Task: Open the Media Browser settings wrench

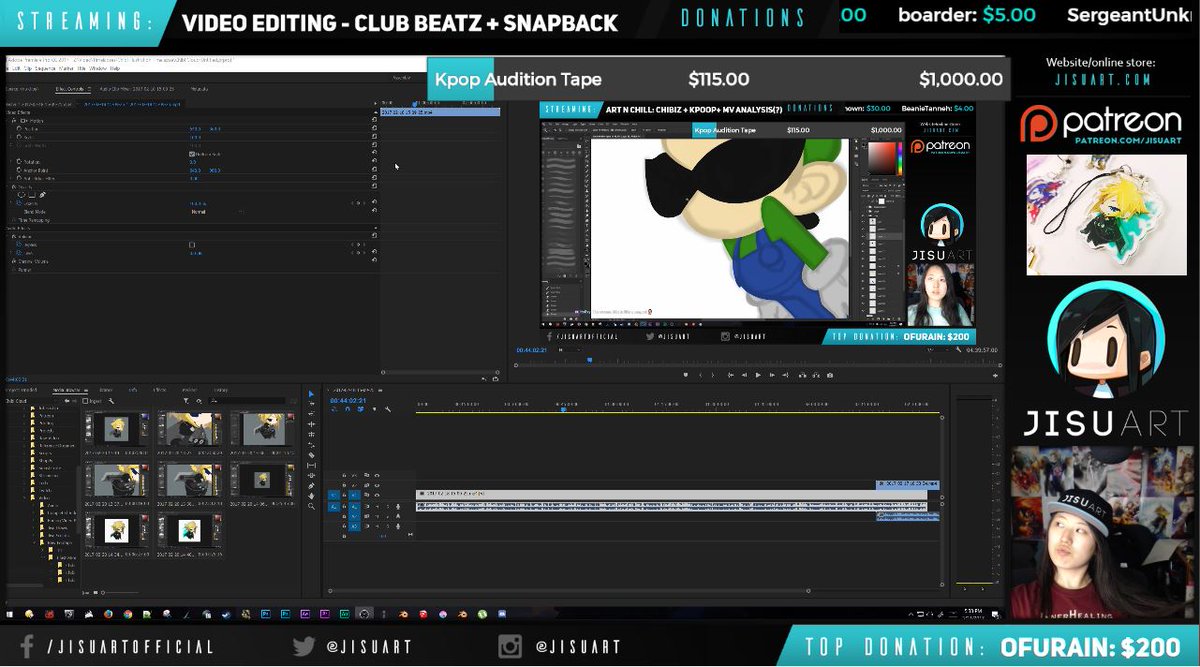Action: 111,401
